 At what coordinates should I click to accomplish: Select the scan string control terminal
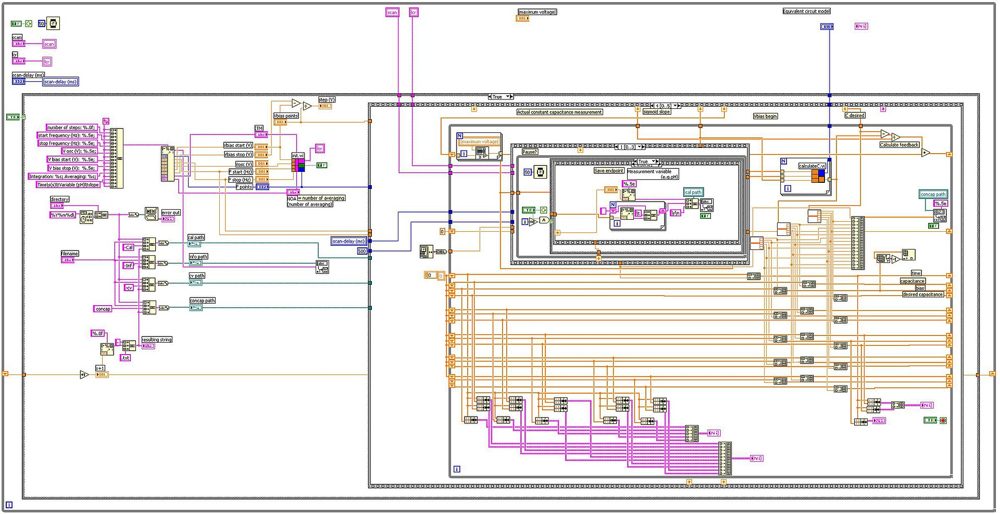point(20,44)
